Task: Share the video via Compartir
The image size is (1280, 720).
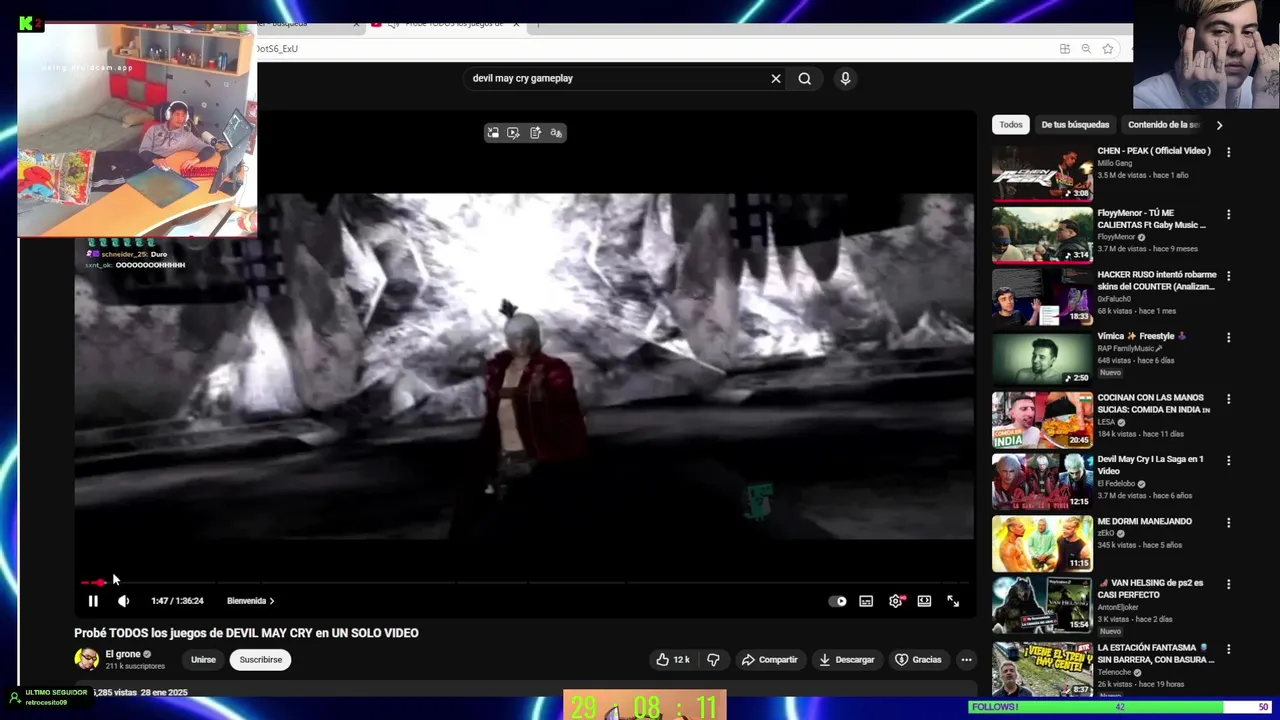Action: tap(769, 660)
